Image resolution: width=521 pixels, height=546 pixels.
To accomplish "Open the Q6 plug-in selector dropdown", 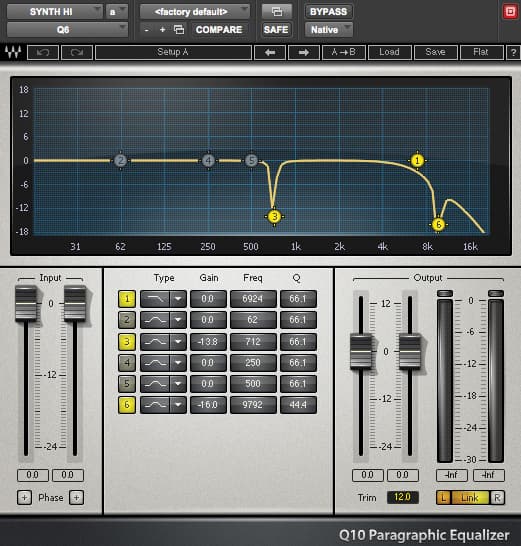I will click(67, 30).
